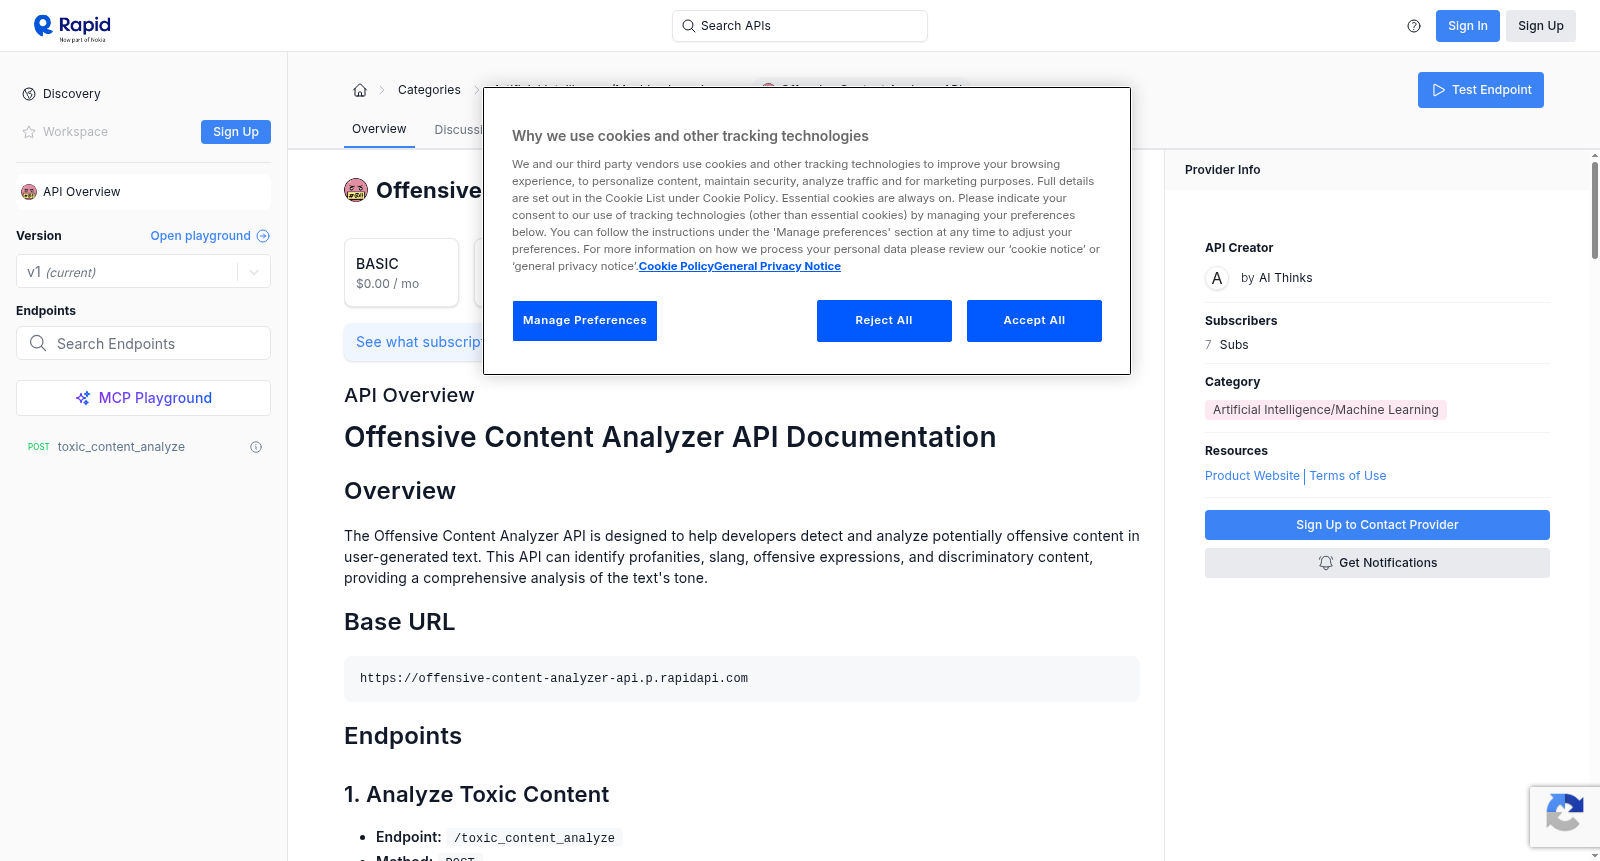Focus the Search Endpoints field
This screenshot has width=1600, height=861.
click(143, 343)
